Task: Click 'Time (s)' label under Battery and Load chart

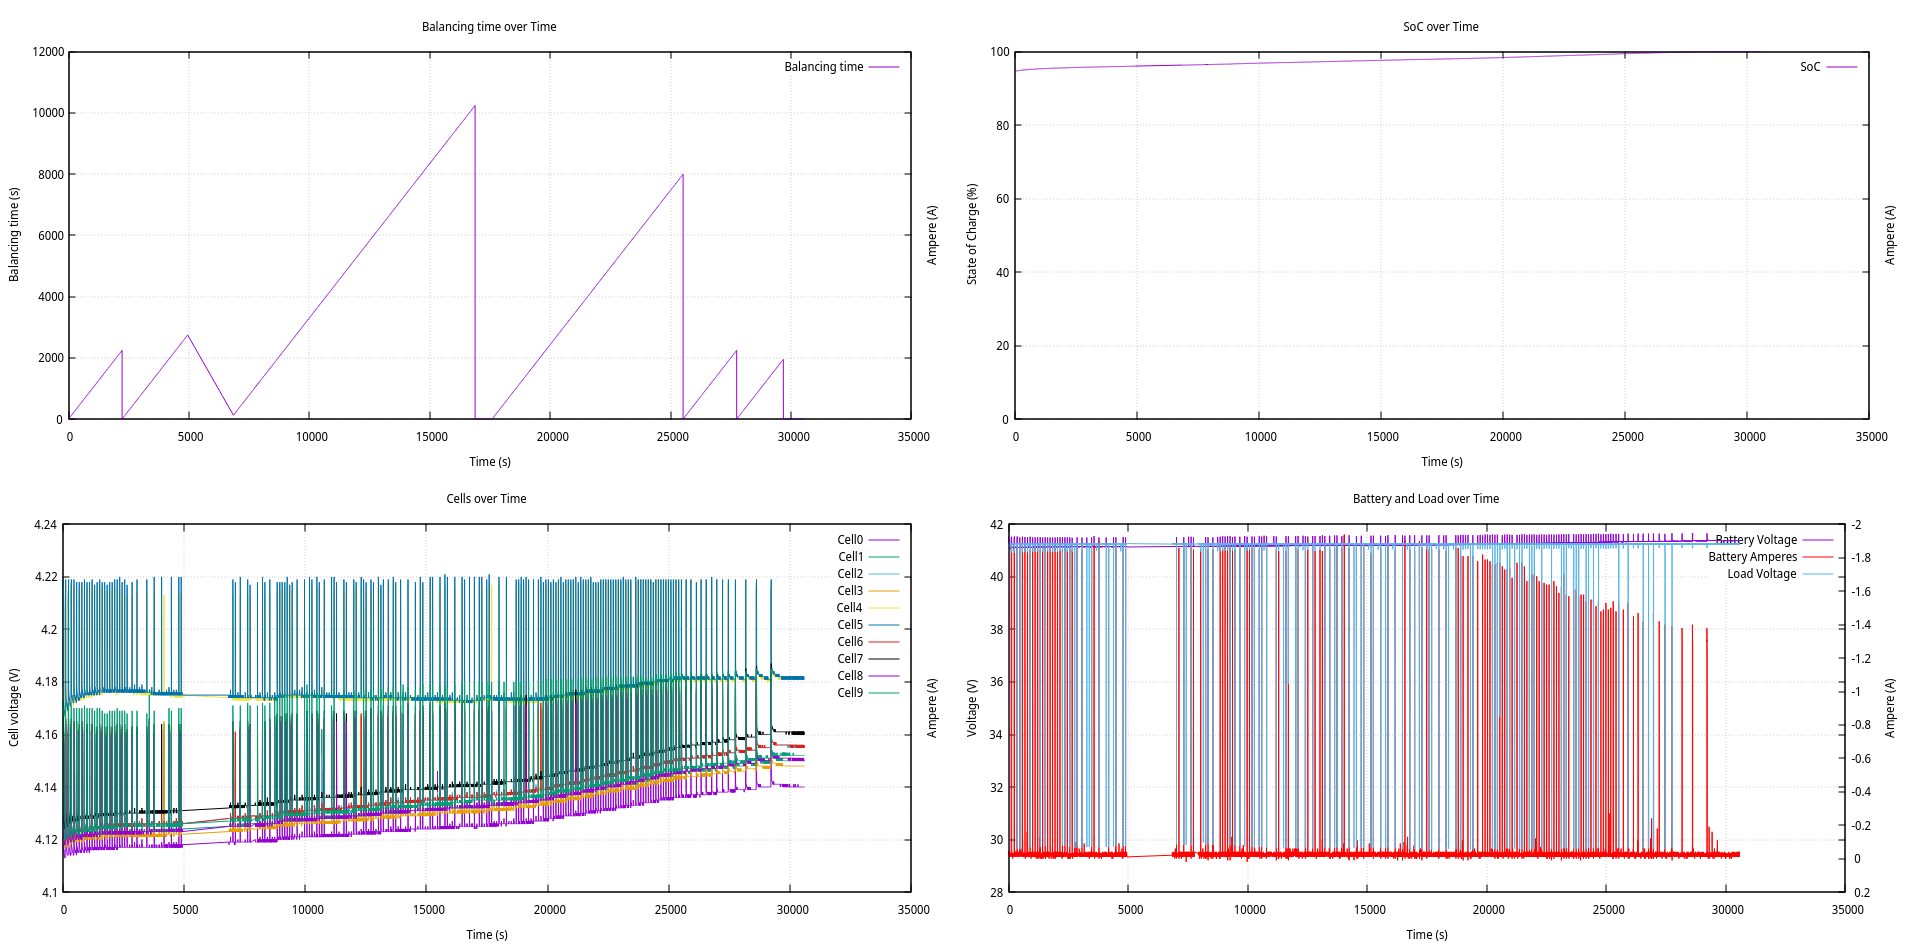Action: 1427,935
